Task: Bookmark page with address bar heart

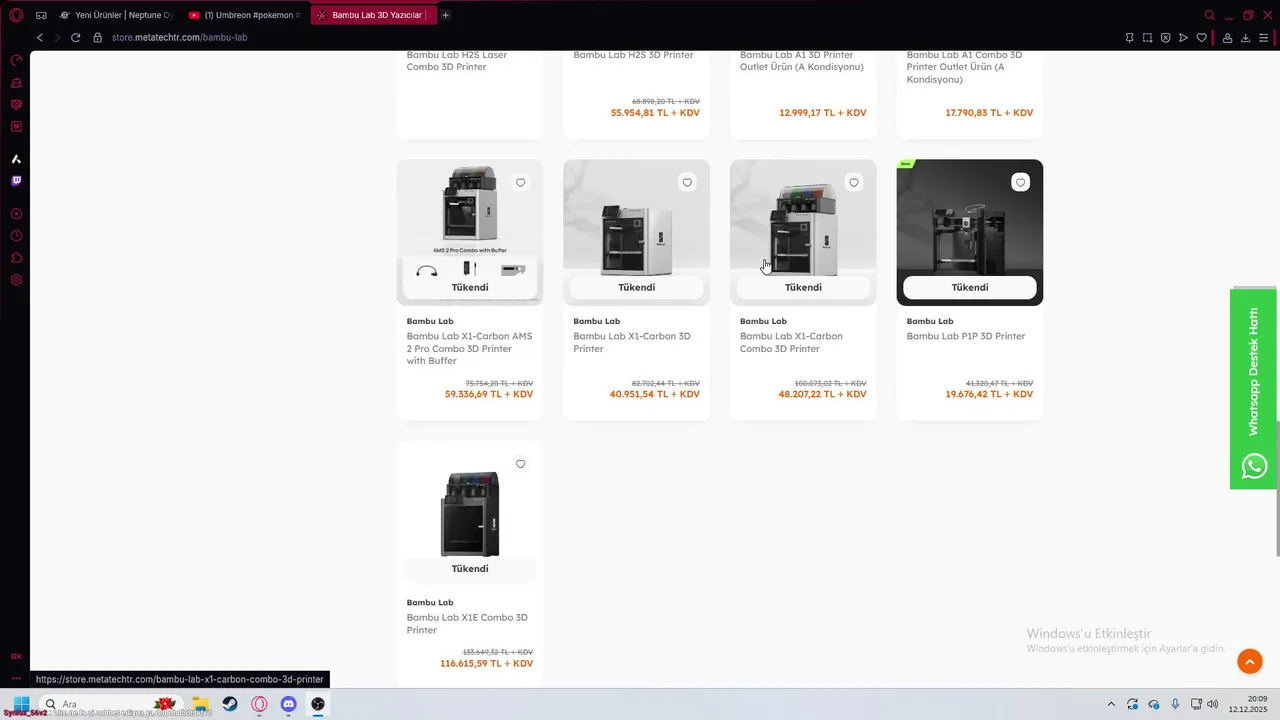Action: tap(1201, 37)
